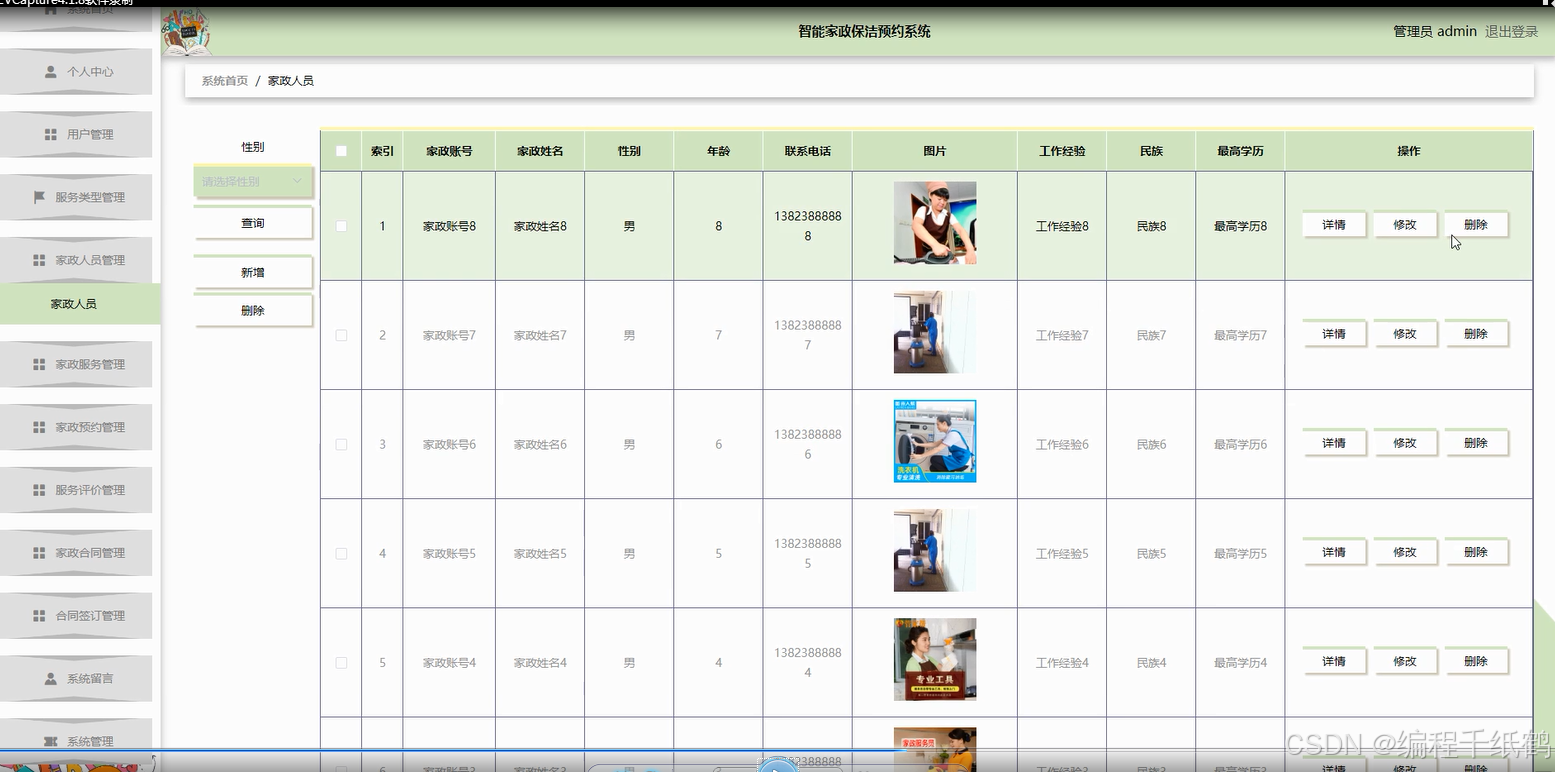Screen dimensions: 1555x772
Task: Click the grid icon beside 家政合同管理
Action: pos(40,553)
